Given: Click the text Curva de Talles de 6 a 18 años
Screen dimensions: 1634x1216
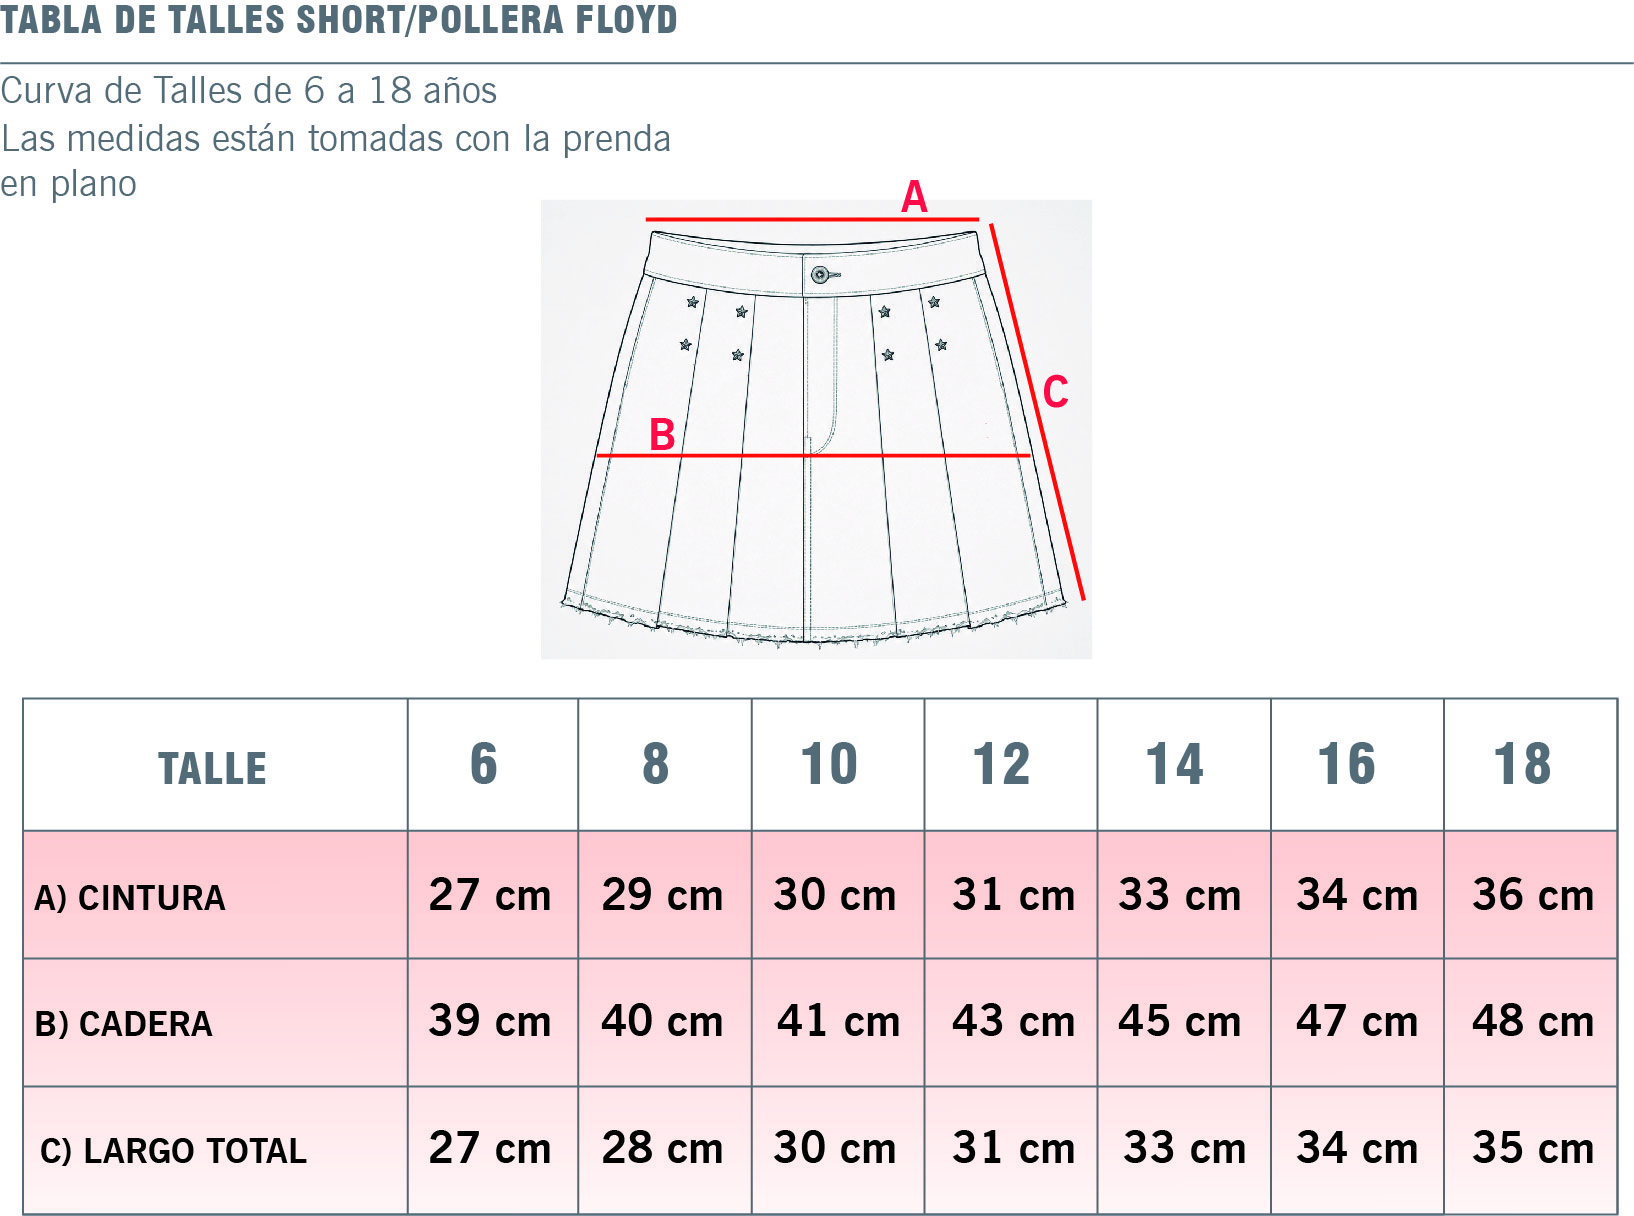Looking at the screenshot, I should point(249,91).
